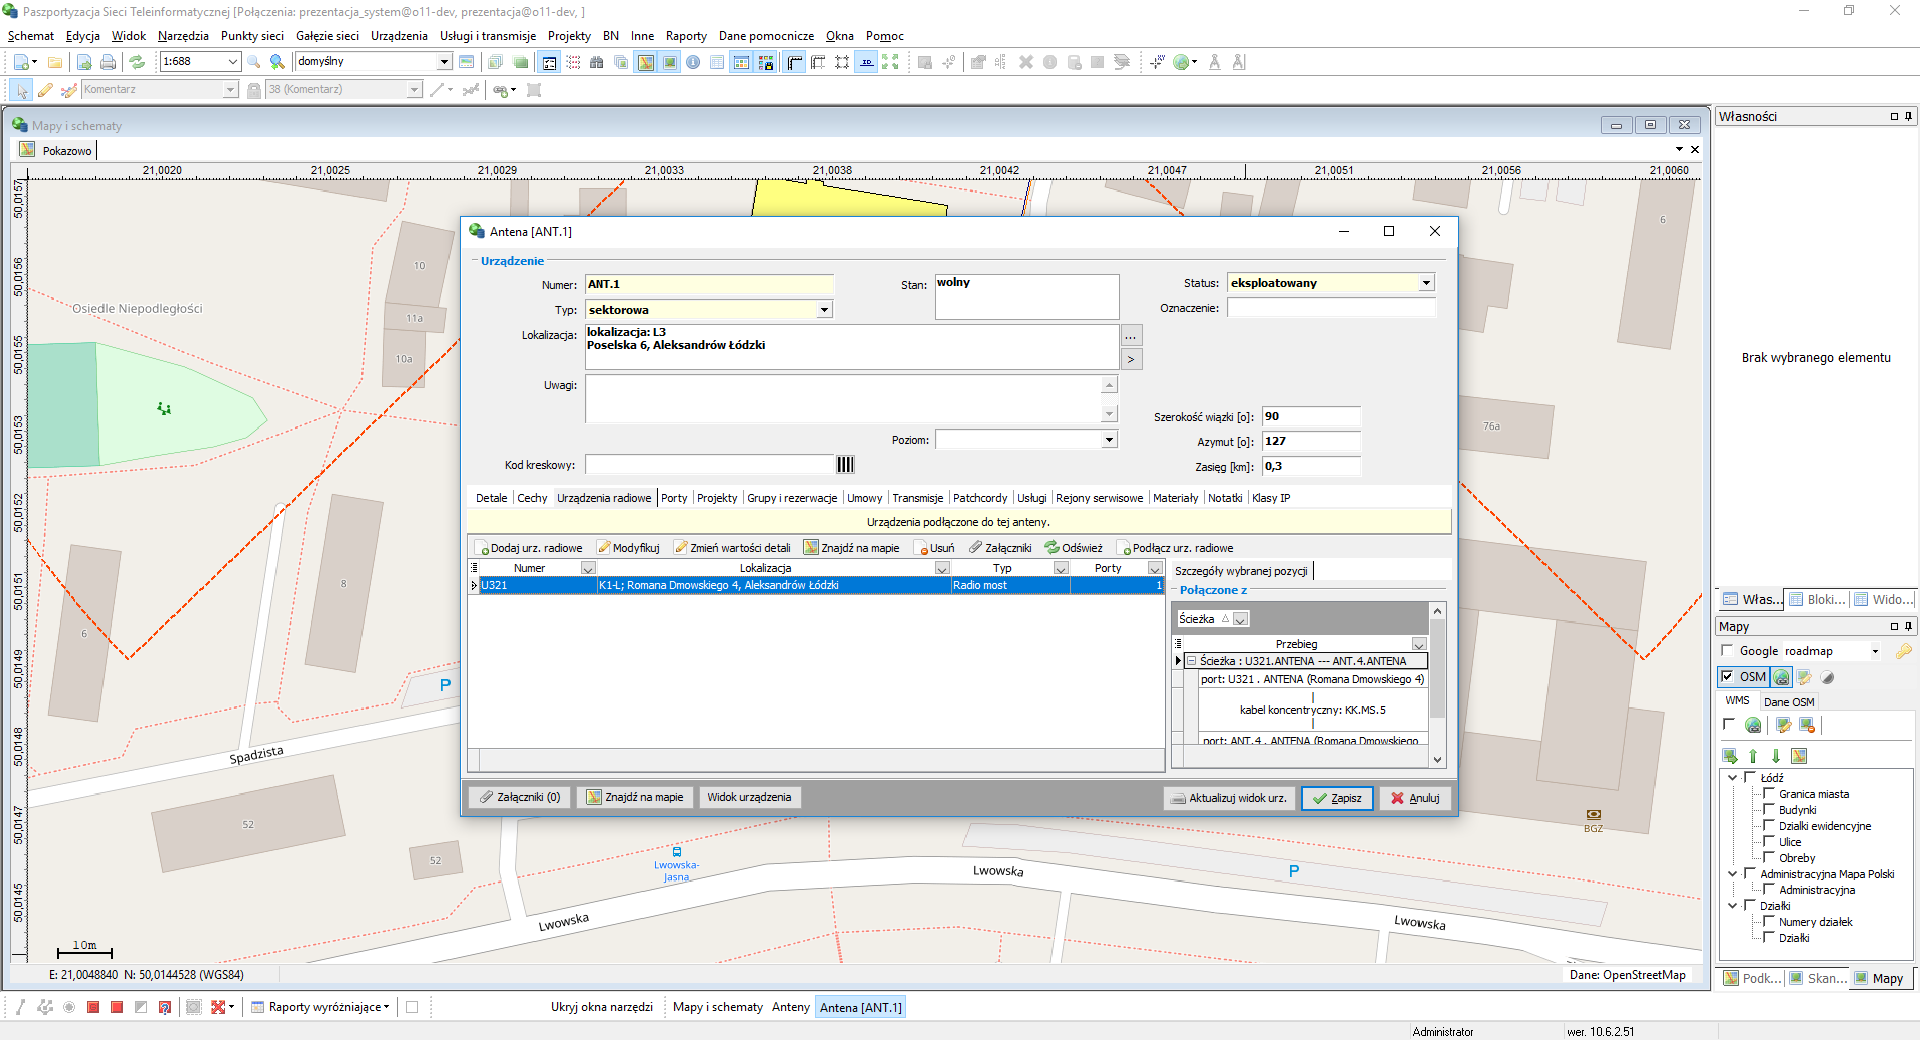
Task: Click the Załączniki (0) button
Action: tap(519, 797)
